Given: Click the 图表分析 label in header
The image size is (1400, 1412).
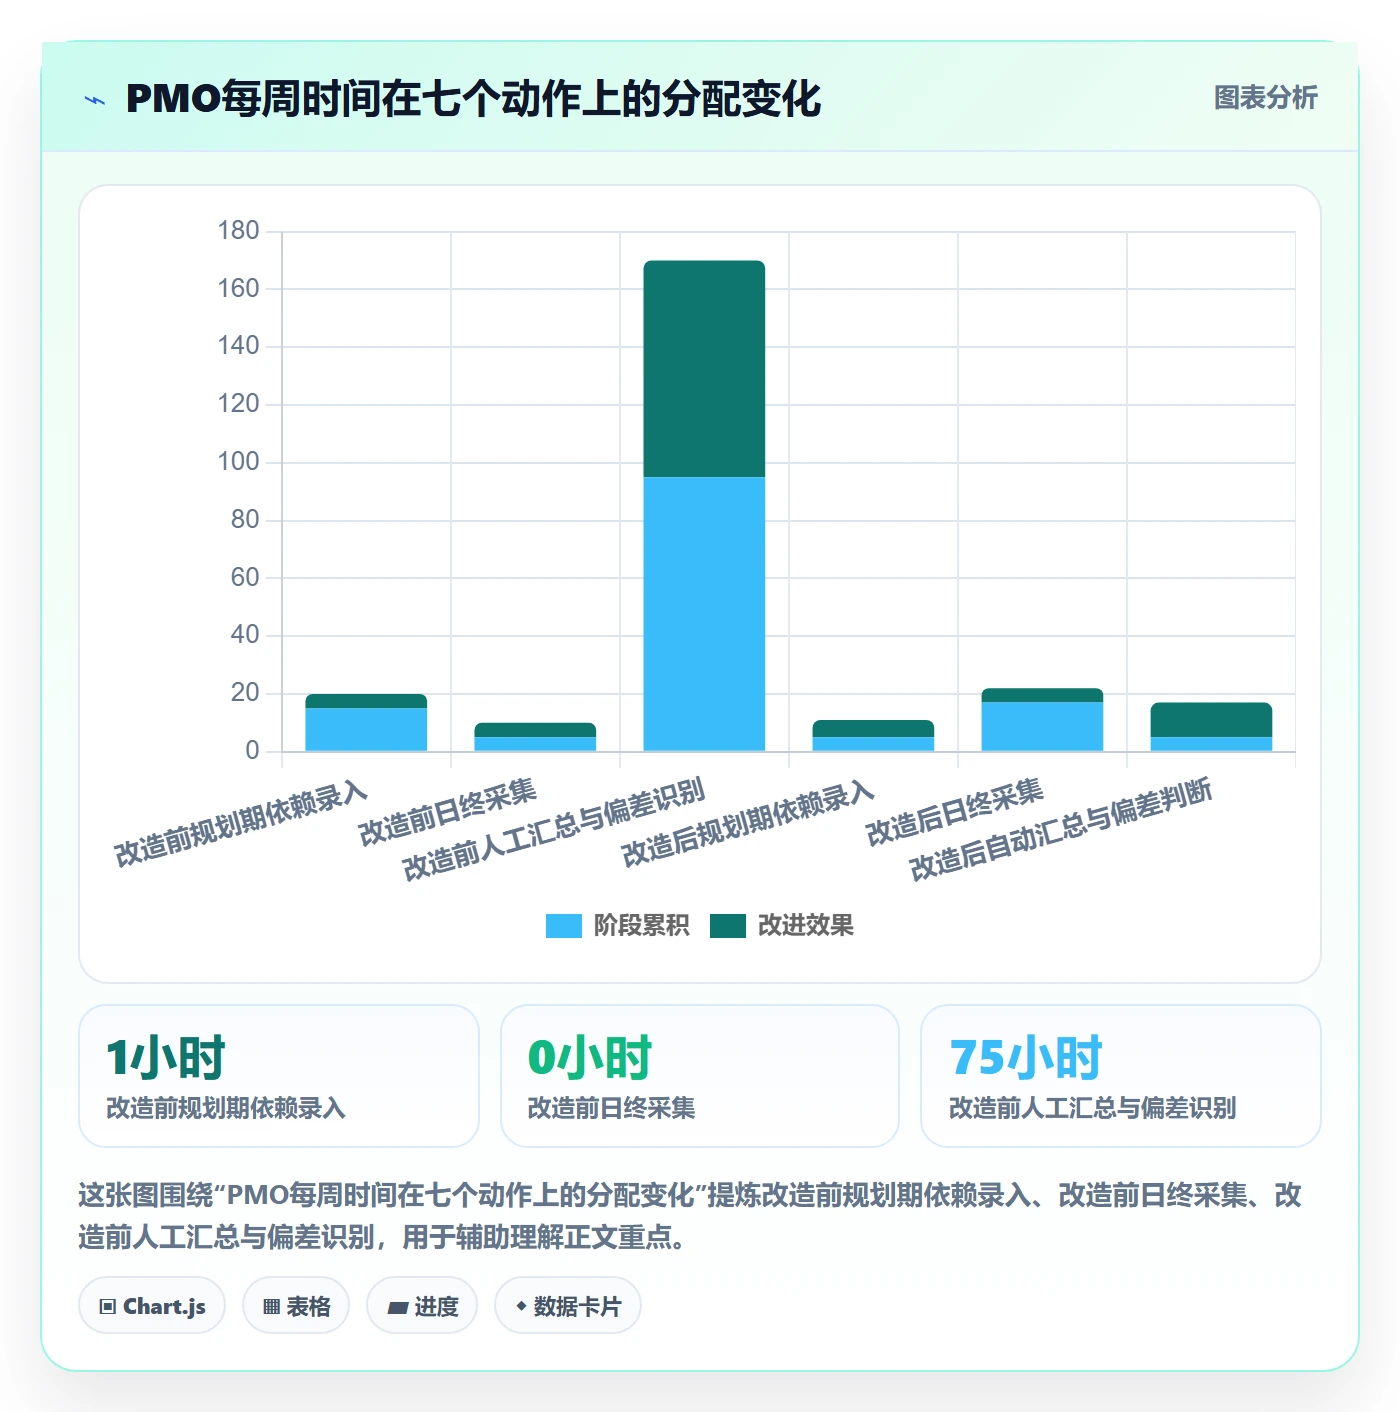Looking at the screenshot, I should pos(1265,98).
